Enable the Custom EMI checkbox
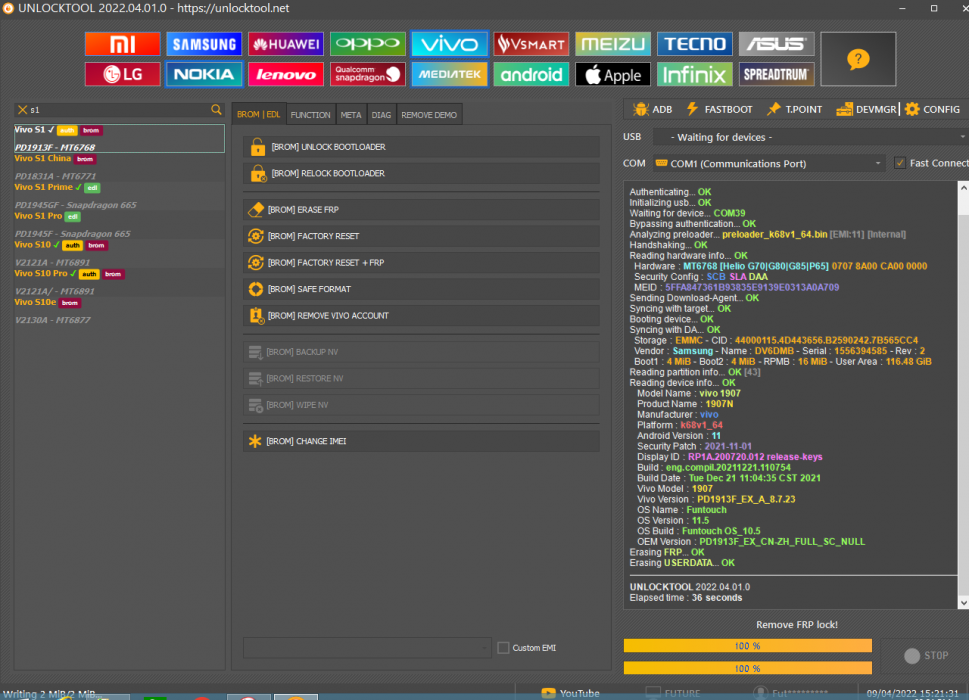969x700 pixels. [504, 647]
